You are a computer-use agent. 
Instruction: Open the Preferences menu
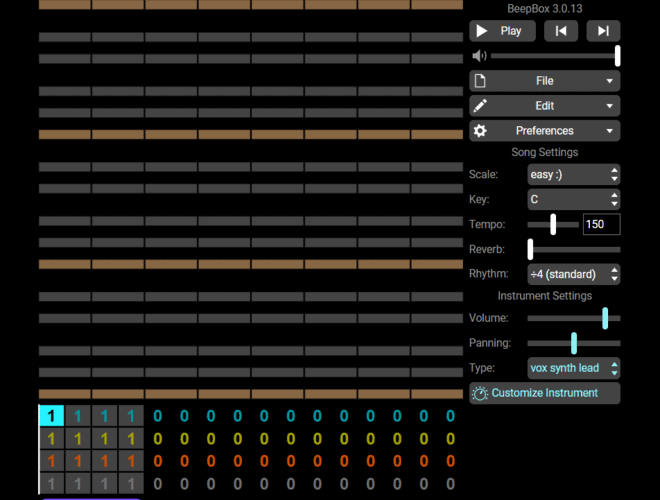[545, 130]
